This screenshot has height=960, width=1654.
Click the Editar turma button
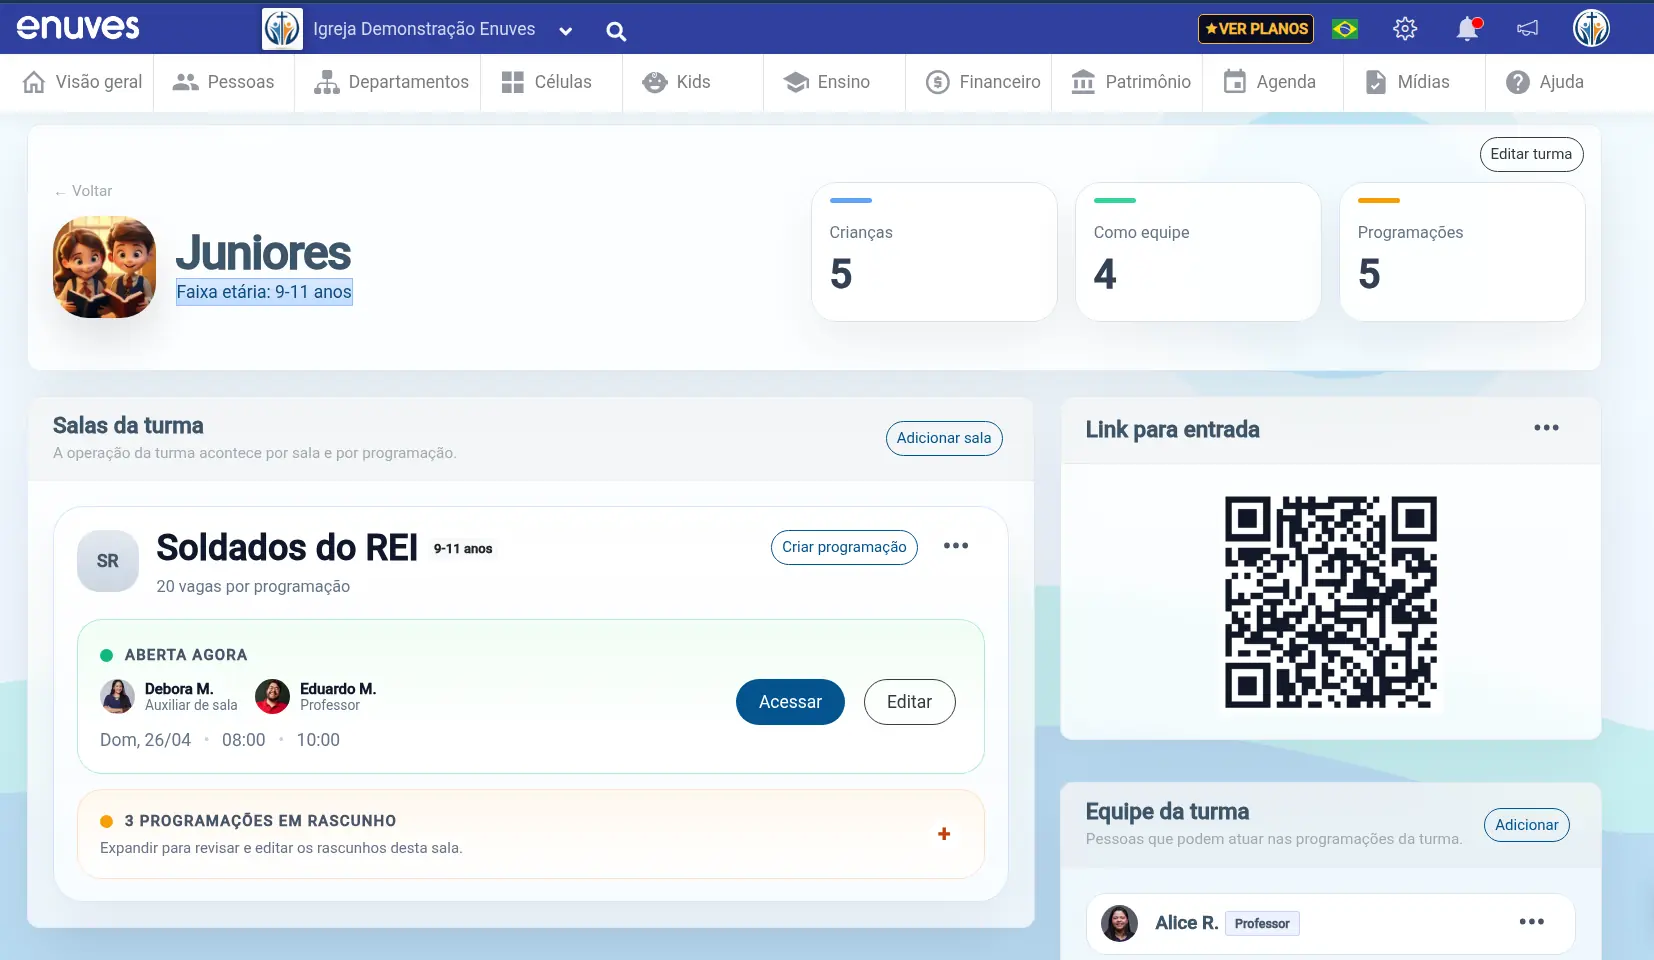[1531, 154]
